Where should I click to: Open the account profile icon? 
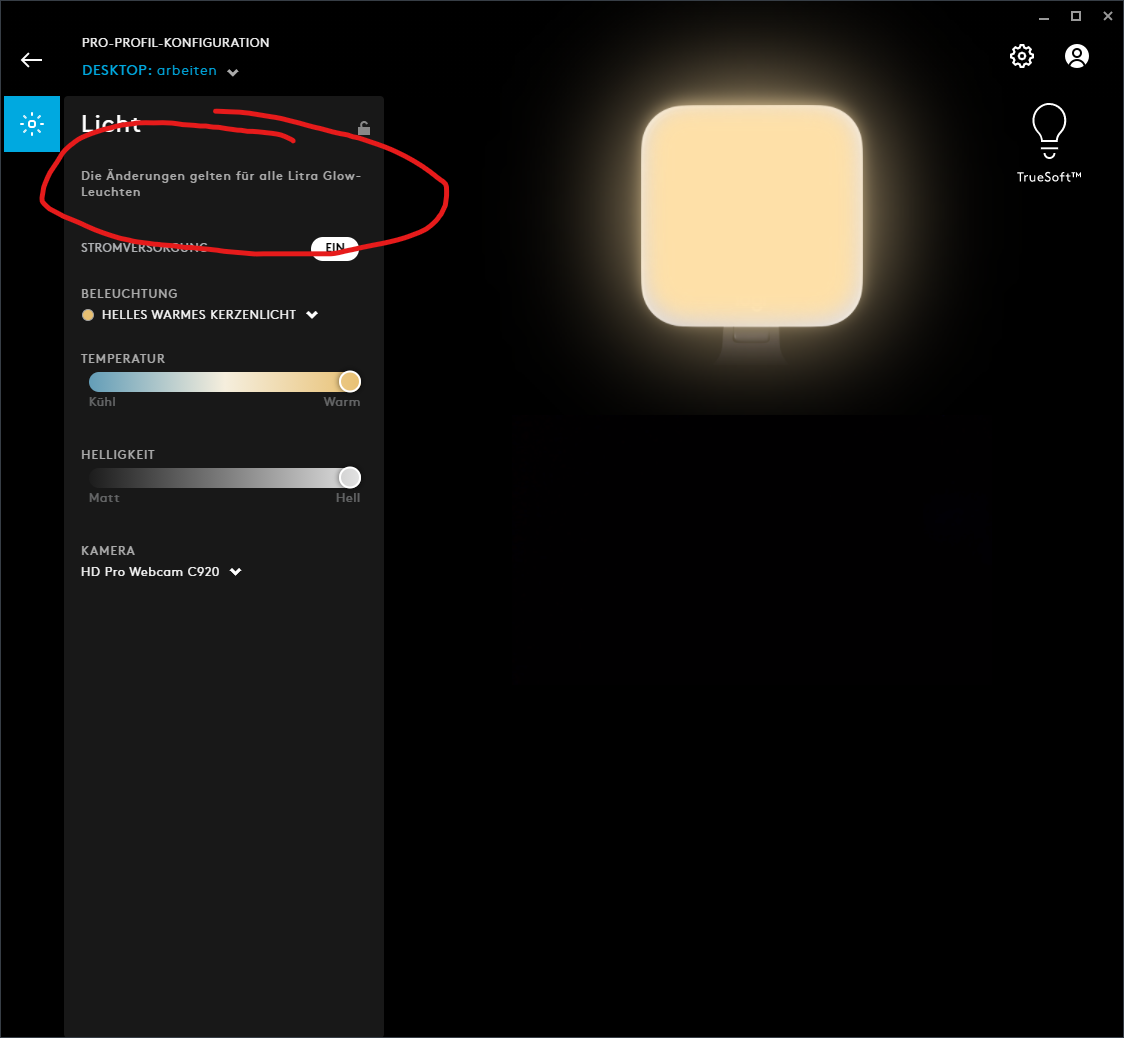(x=1077, y=56)
